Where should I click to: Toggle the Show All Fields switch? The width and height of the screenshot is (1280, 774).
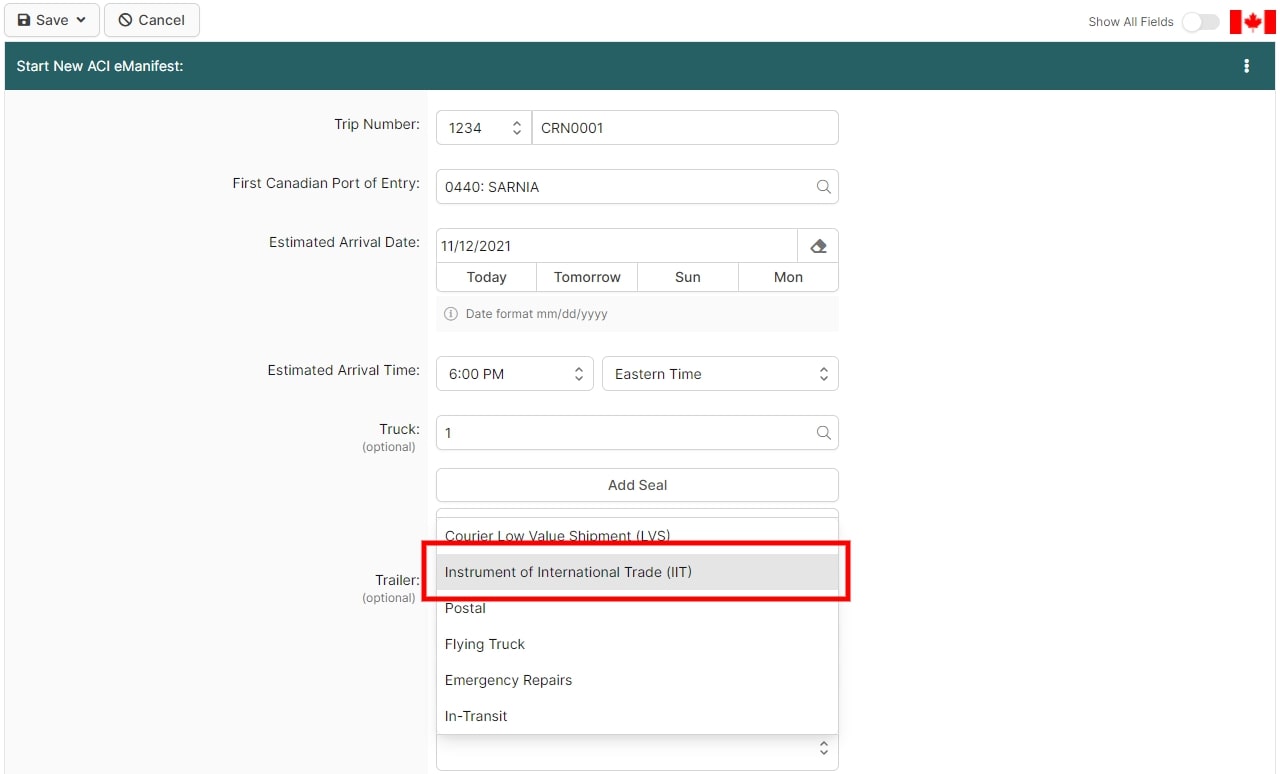coord(1200,21)
